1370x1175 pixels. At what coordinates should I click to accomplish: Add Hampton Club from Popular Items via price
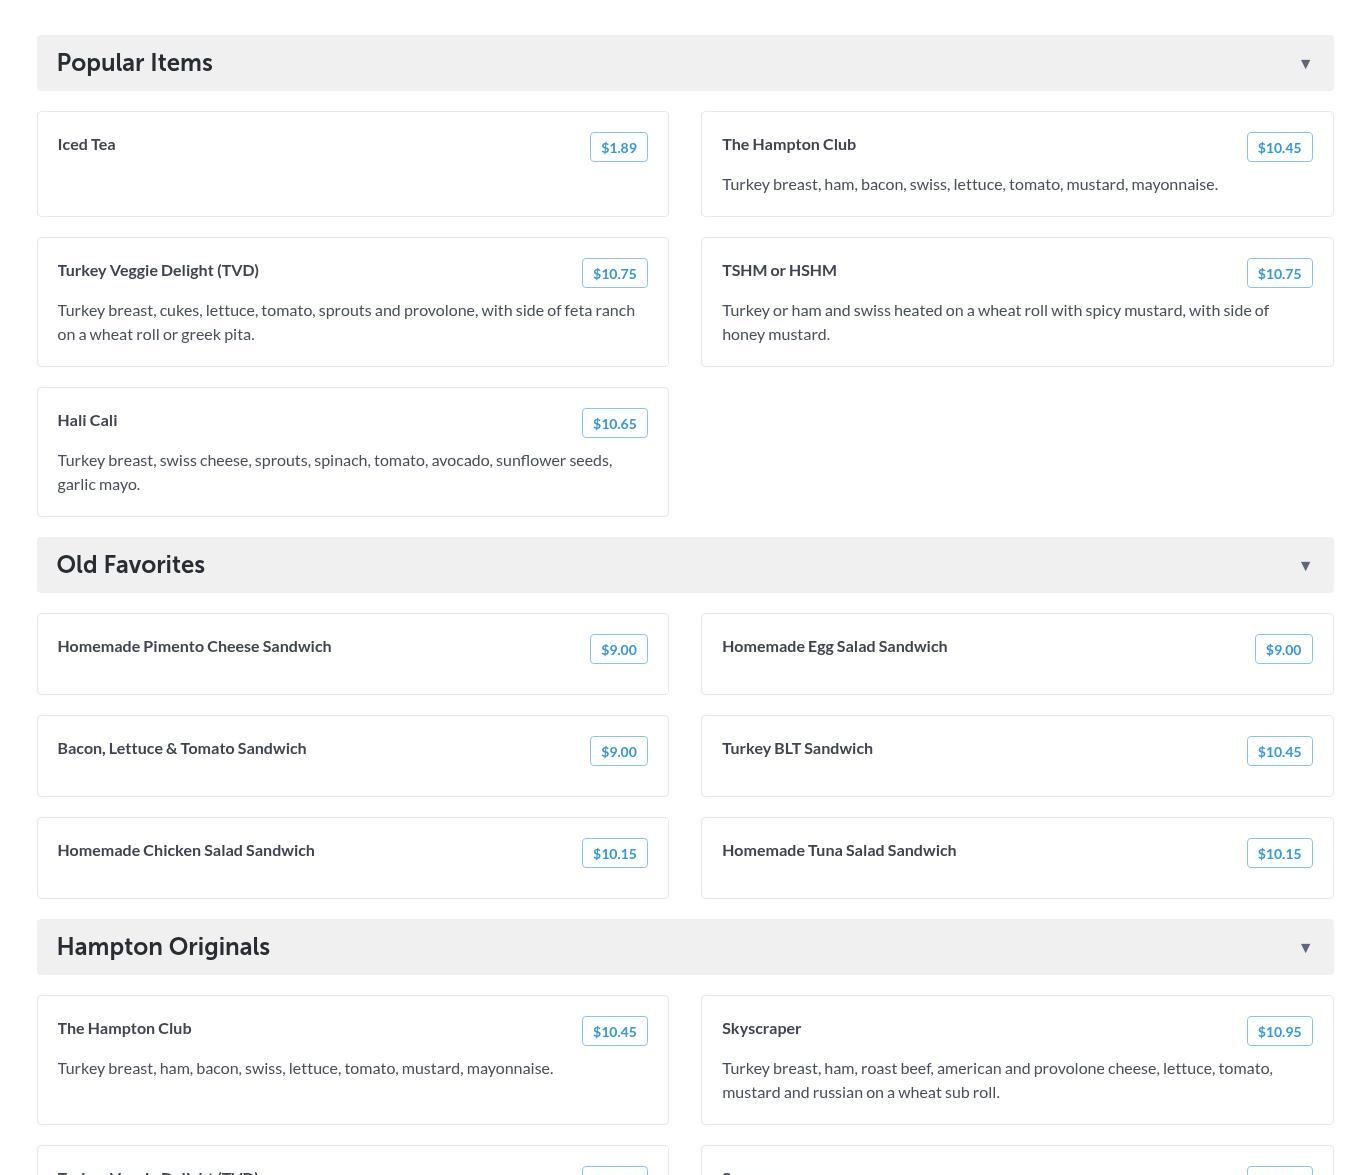pos(1279,148)
